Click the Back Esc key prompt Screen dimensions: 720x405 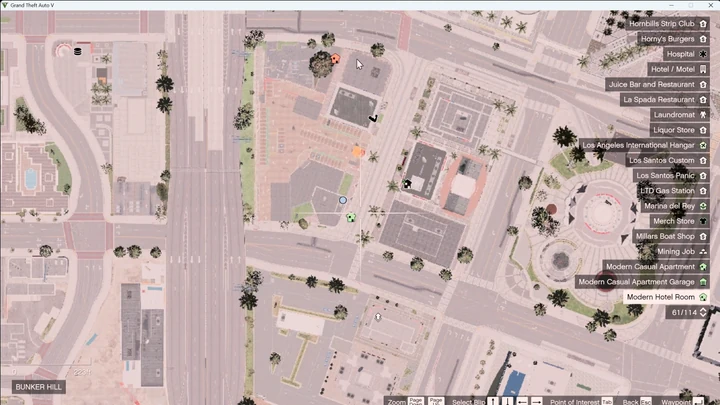click(646, 401)
